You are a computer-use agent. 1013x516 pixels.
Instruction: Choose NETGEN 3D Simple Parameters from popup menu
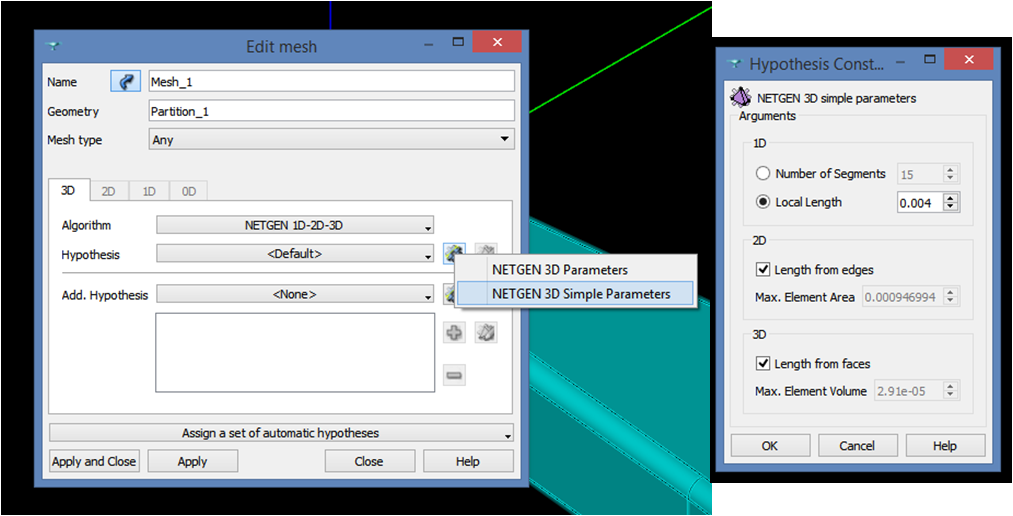click(576, 293)
